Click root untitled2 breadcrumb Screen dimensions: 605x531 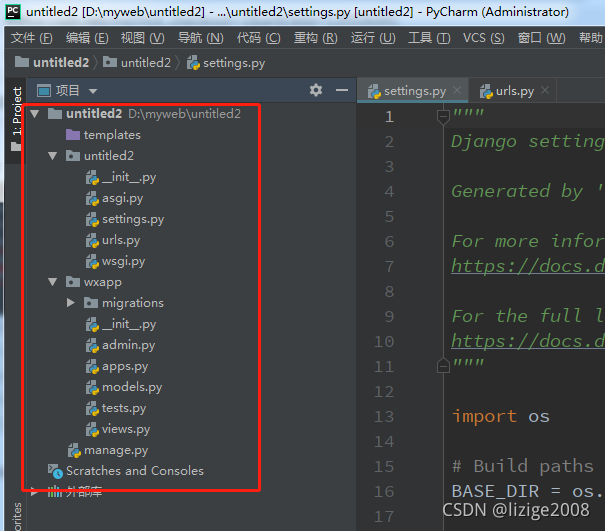tap(52, 62)
